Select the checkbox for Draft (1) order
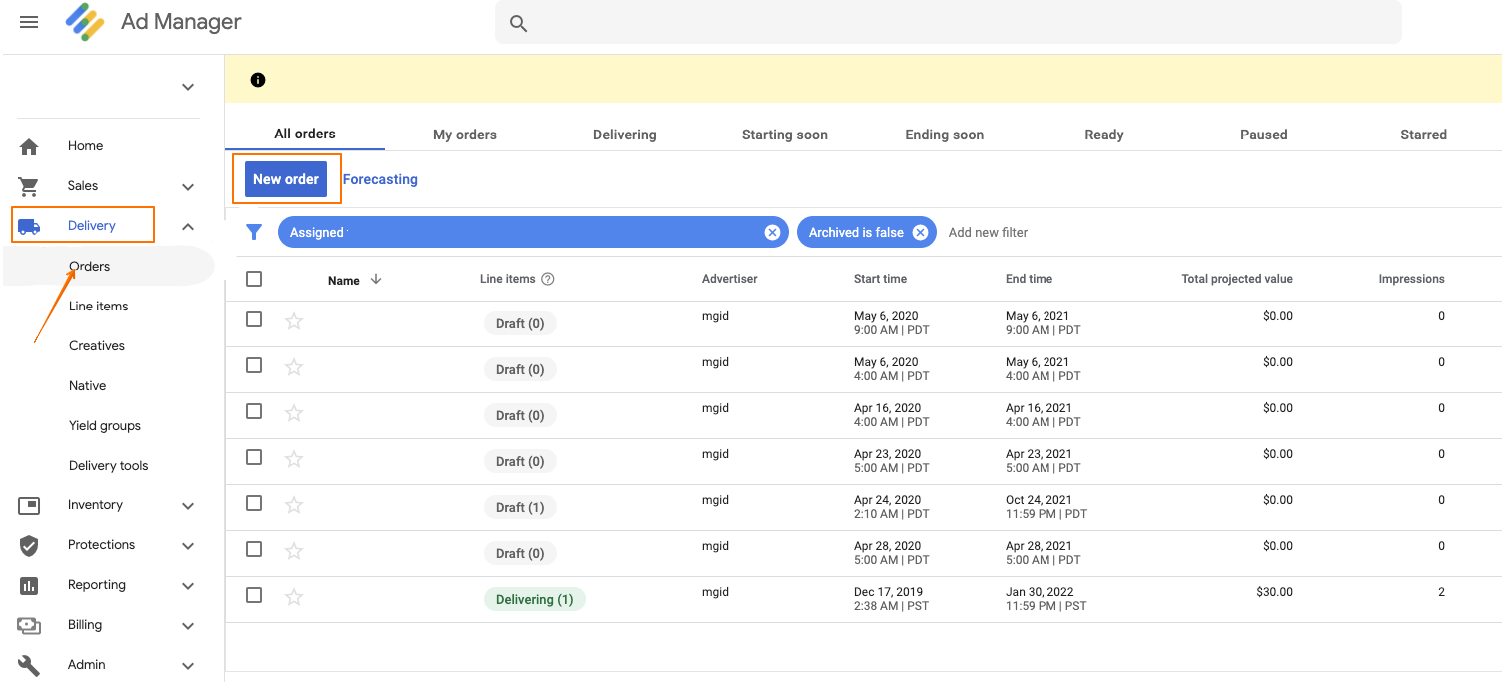 tap(254, 503)
